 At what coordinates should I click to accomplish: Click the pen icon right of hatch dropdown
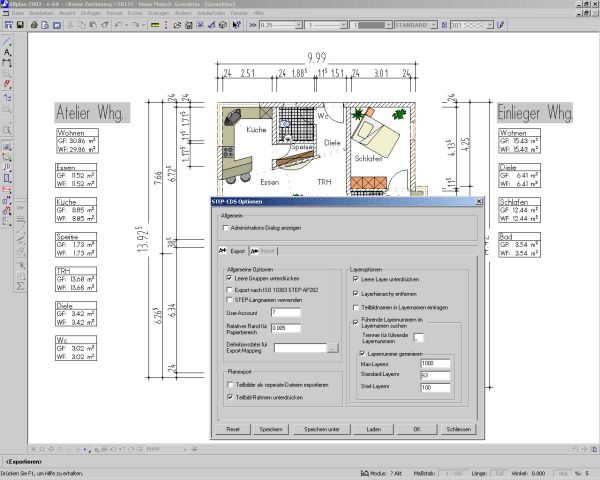coord(500,25)
